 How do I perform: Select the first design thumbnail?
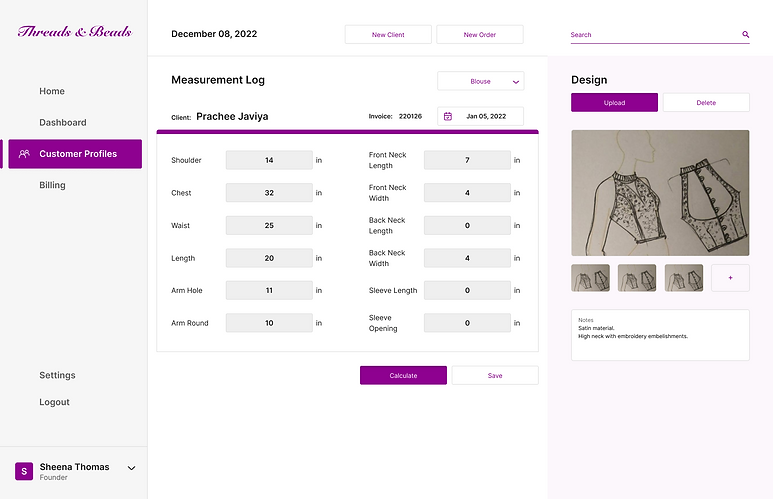click(591, 278)
